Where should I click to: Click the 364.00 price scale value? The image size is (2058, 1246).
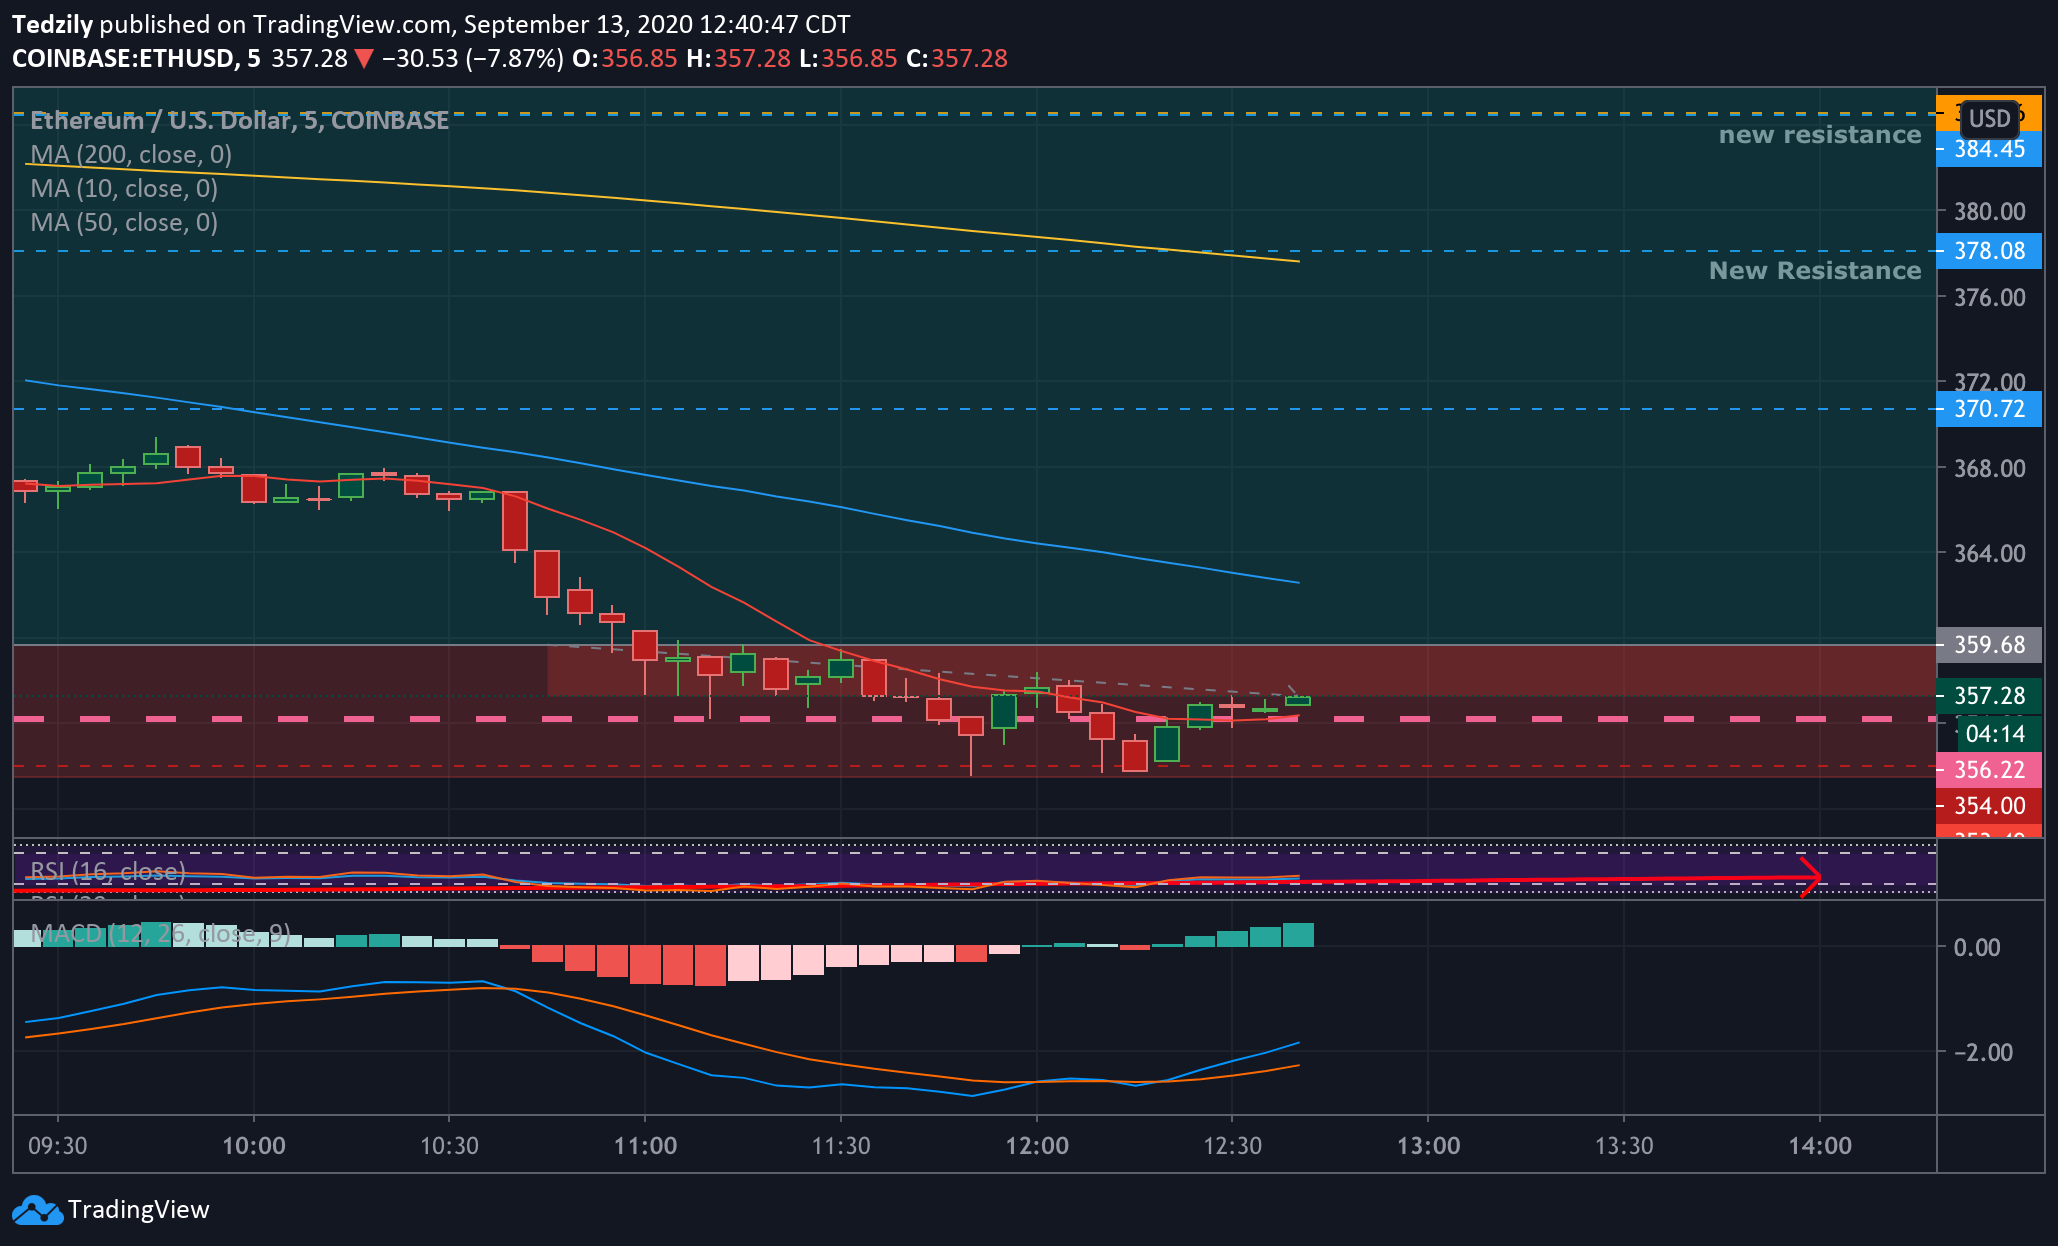(x=1989, y=554)
